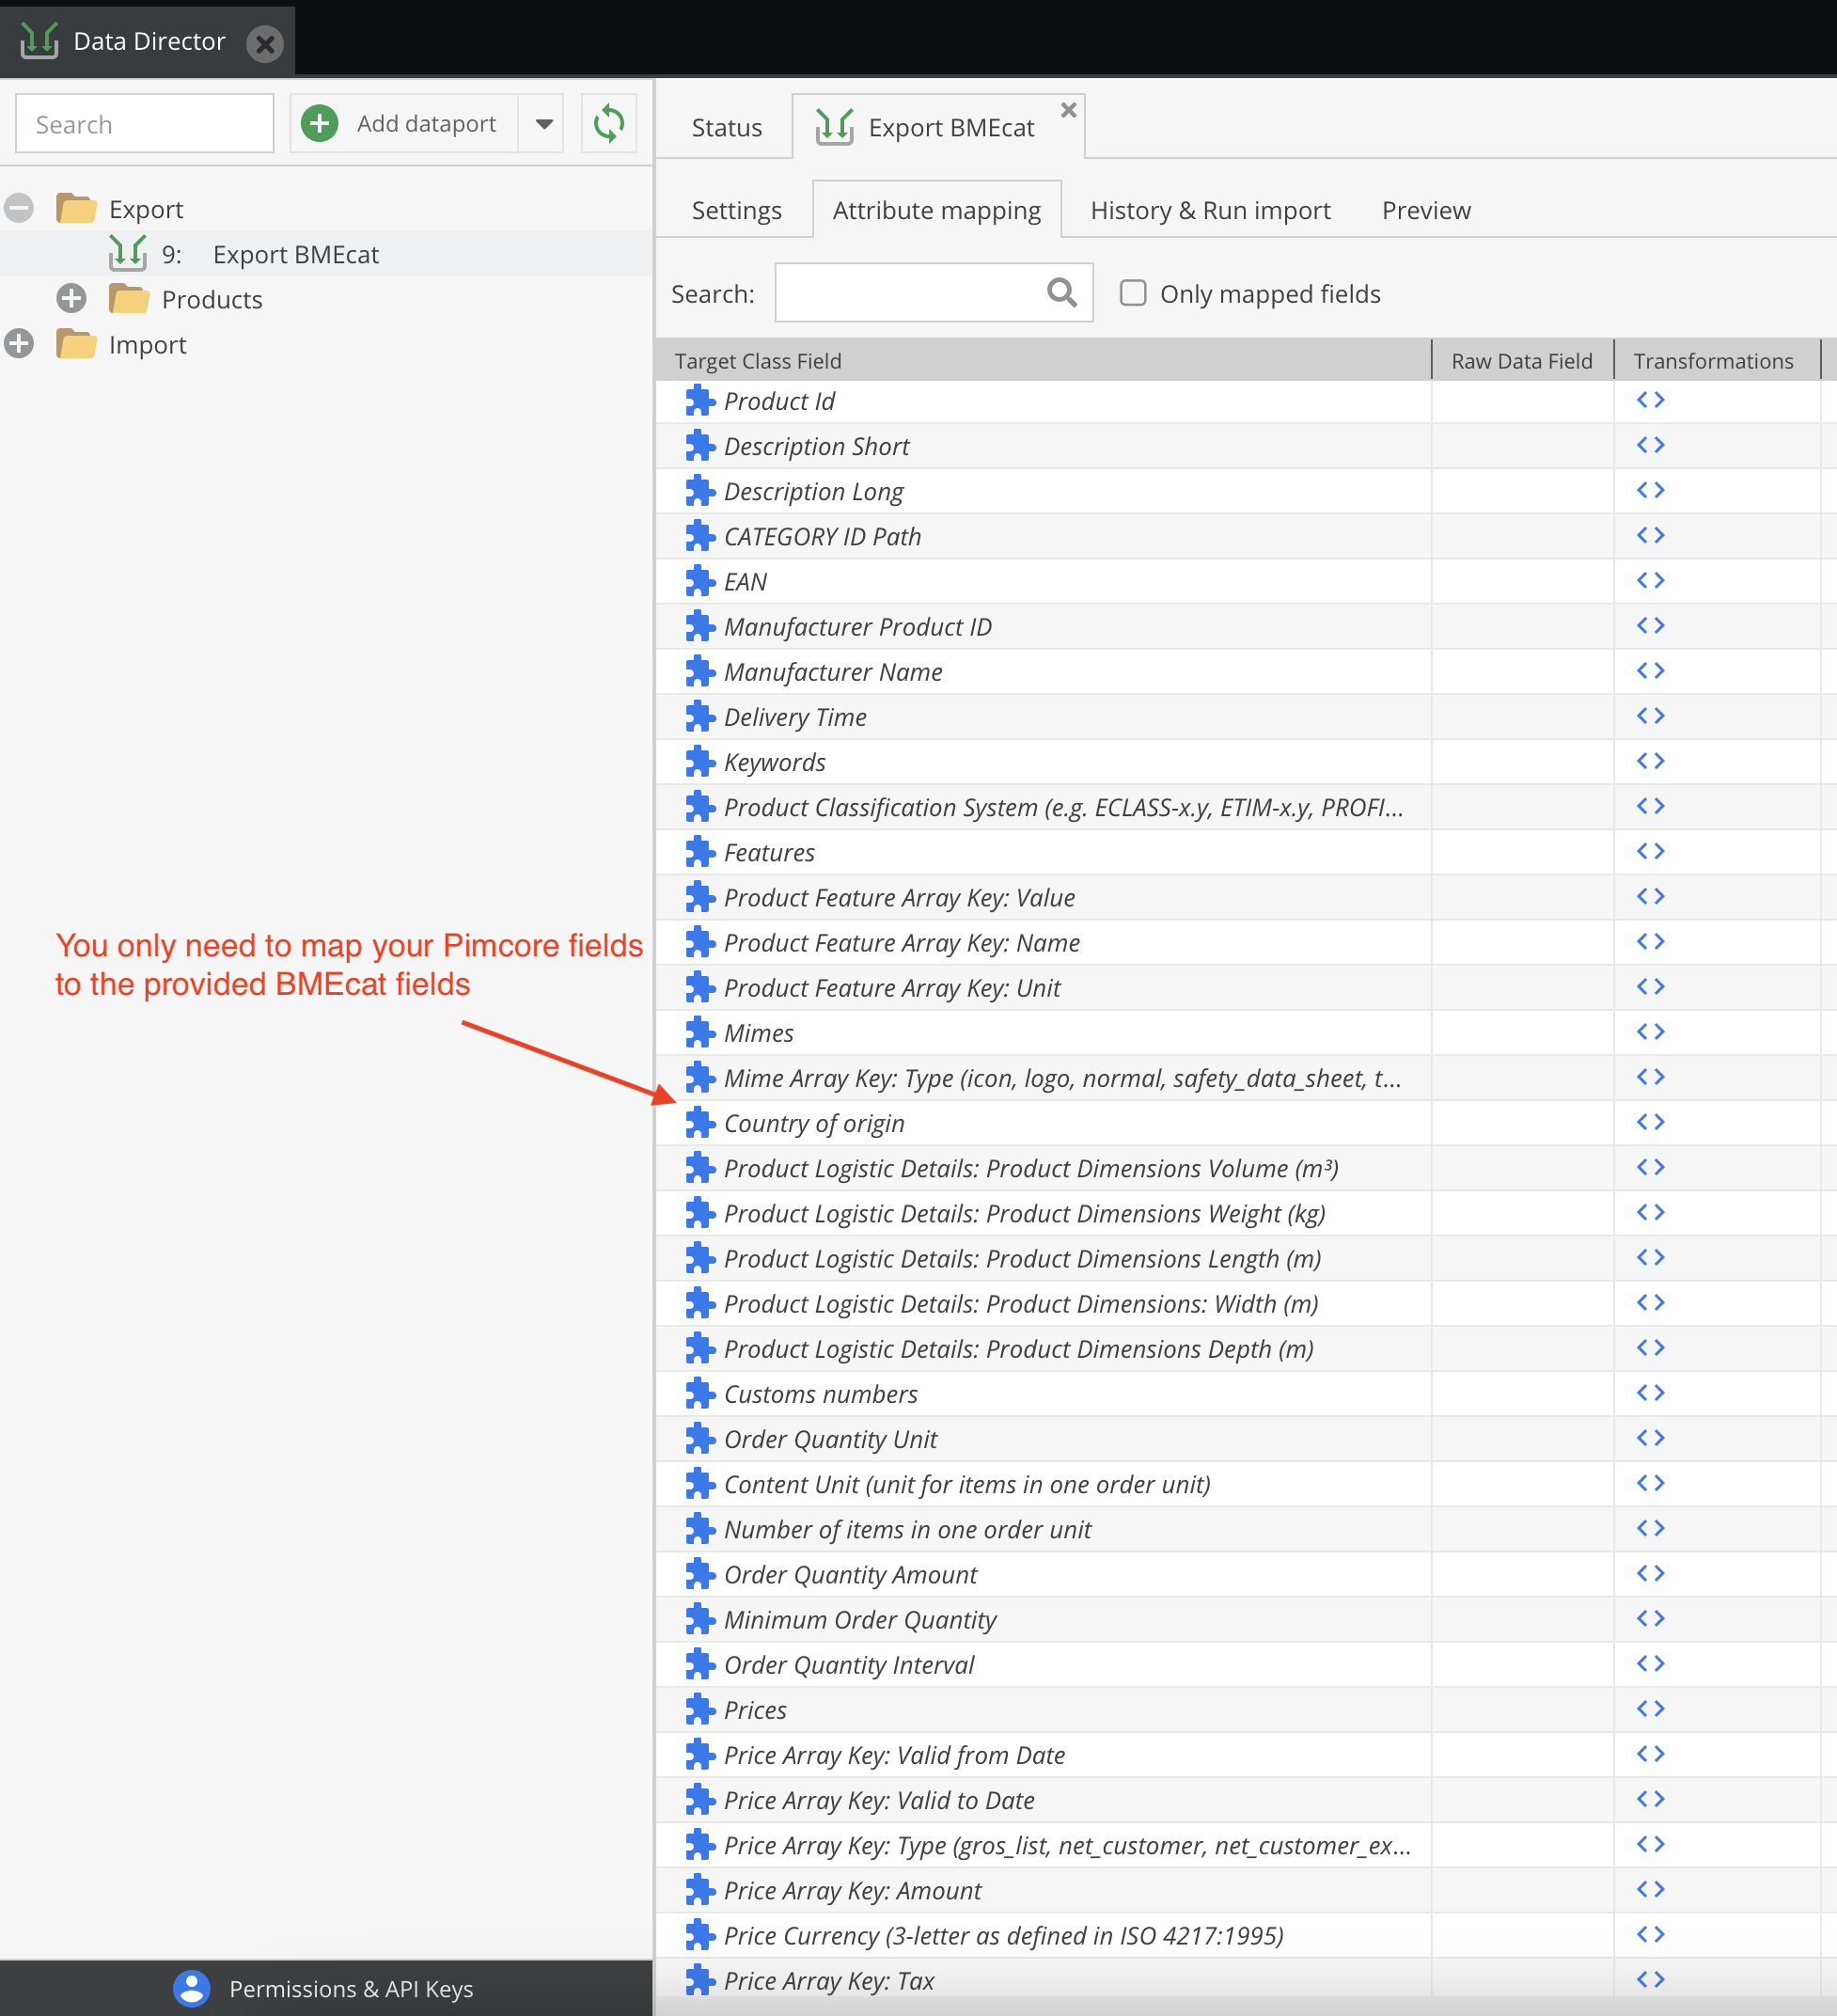Open the Add dataport dropdown arrow

pos(543,124)
